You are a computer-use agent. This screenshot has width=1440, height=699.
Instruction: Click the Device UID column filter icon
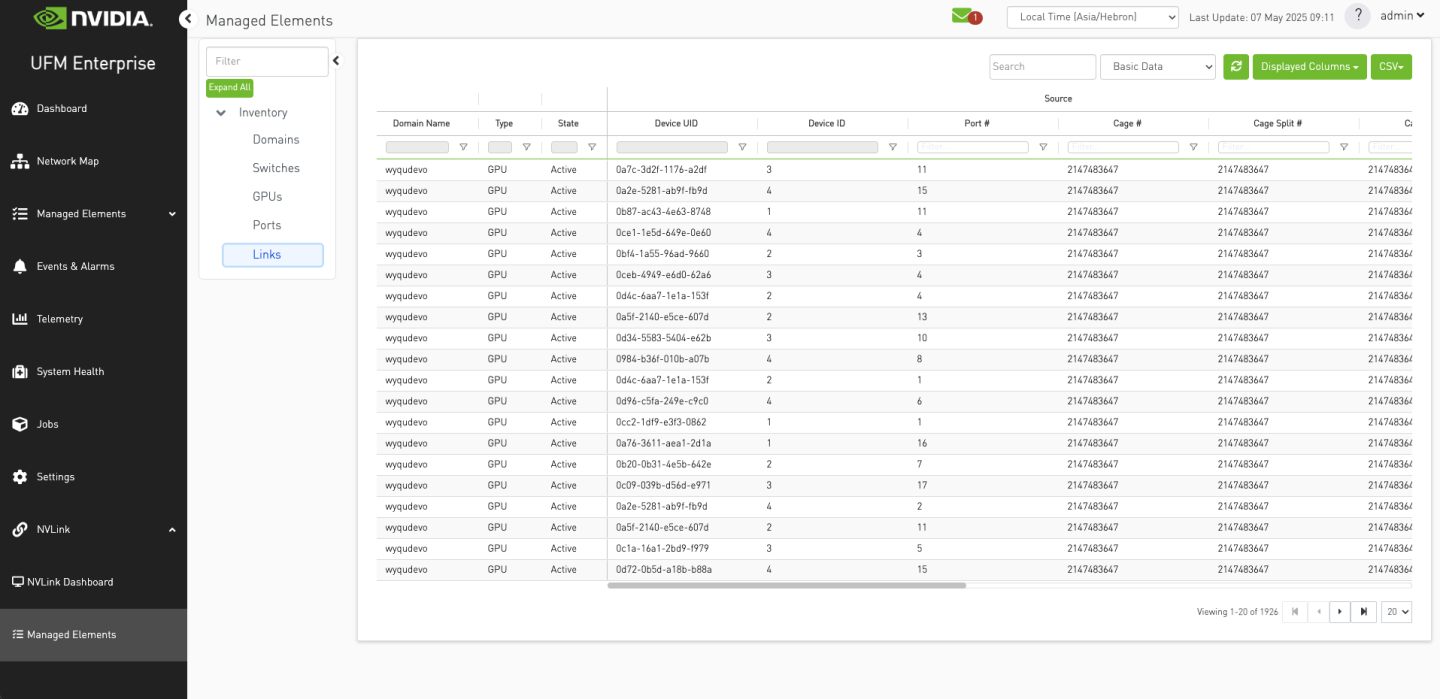coord(742,147)
